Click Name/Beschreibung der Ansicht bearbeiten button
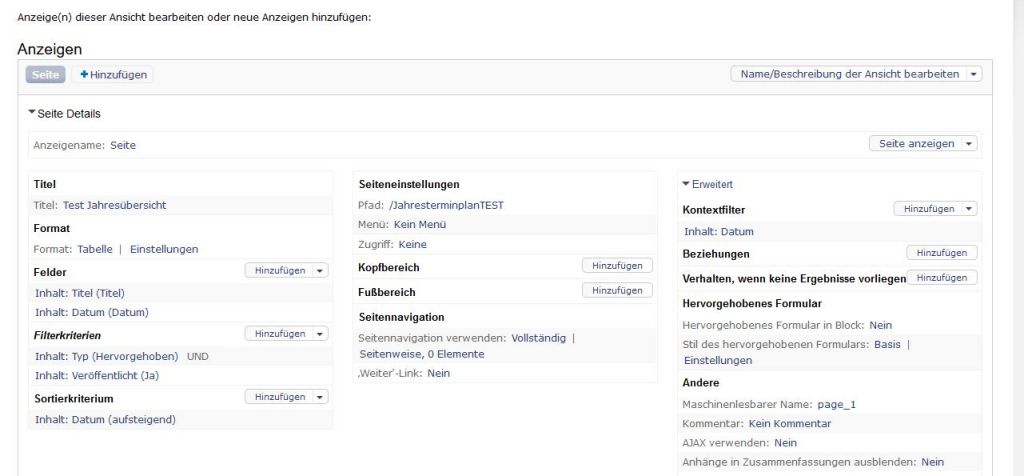This screenshot has height=476, width=1024. click(848, 74)
